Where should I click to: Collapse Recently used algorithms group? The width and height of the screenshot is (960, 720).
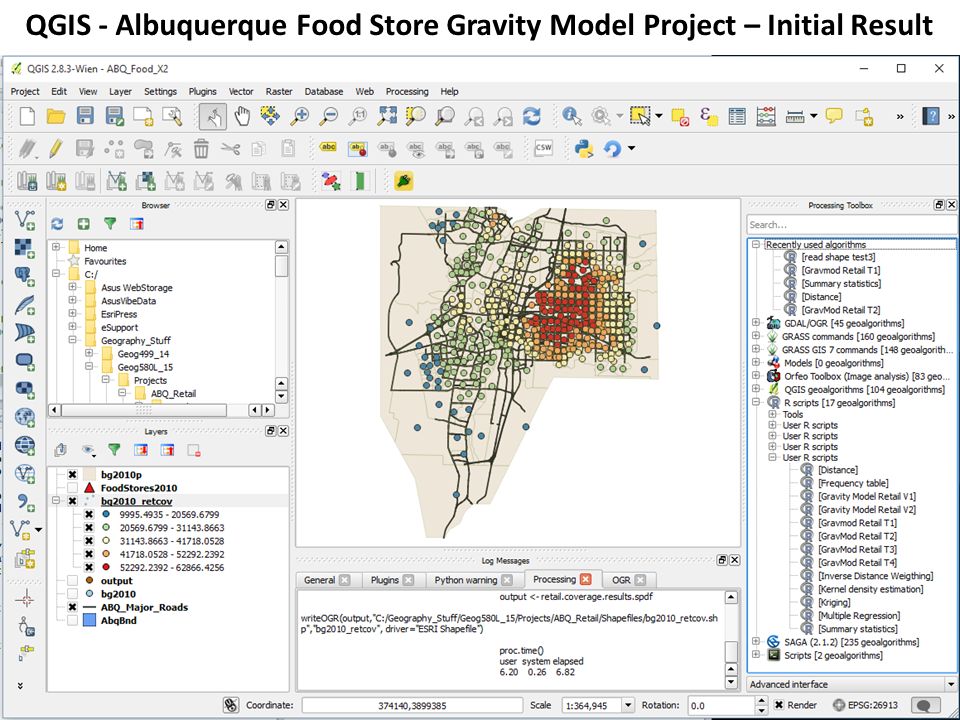[x=756, y=244]
